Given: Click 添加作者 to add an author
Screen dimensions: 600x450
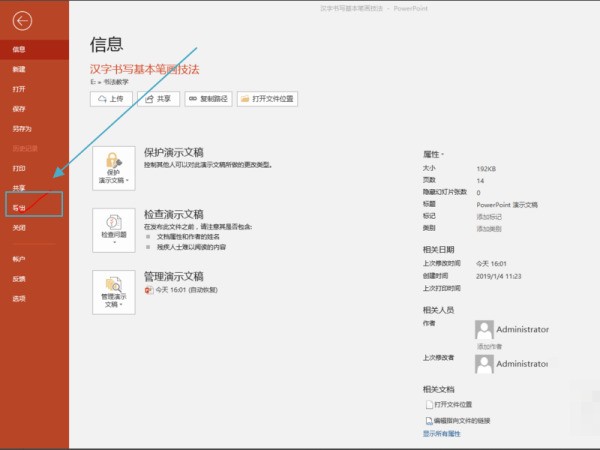Looking at the screenshot, I should [489, 347].
